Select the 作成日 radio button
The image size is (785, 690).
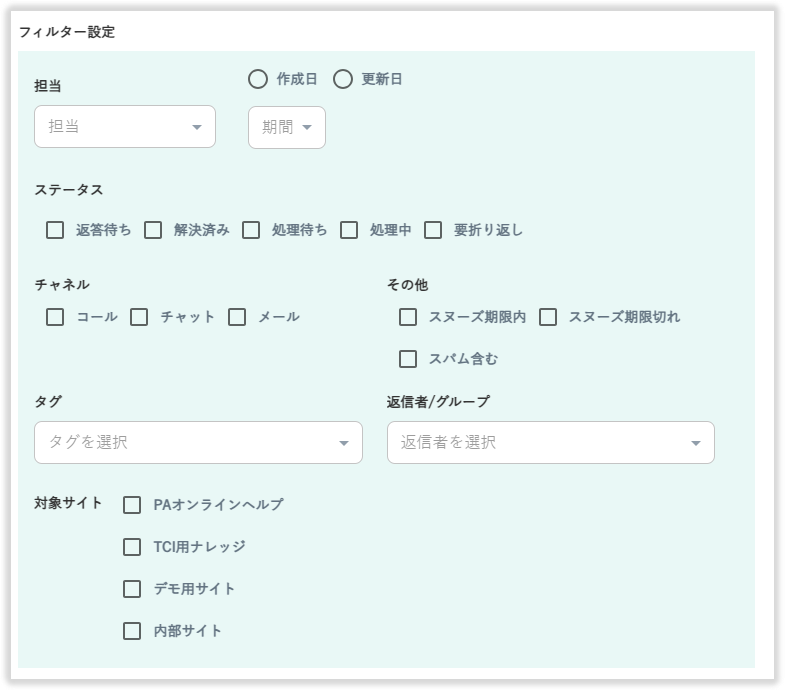258,79
